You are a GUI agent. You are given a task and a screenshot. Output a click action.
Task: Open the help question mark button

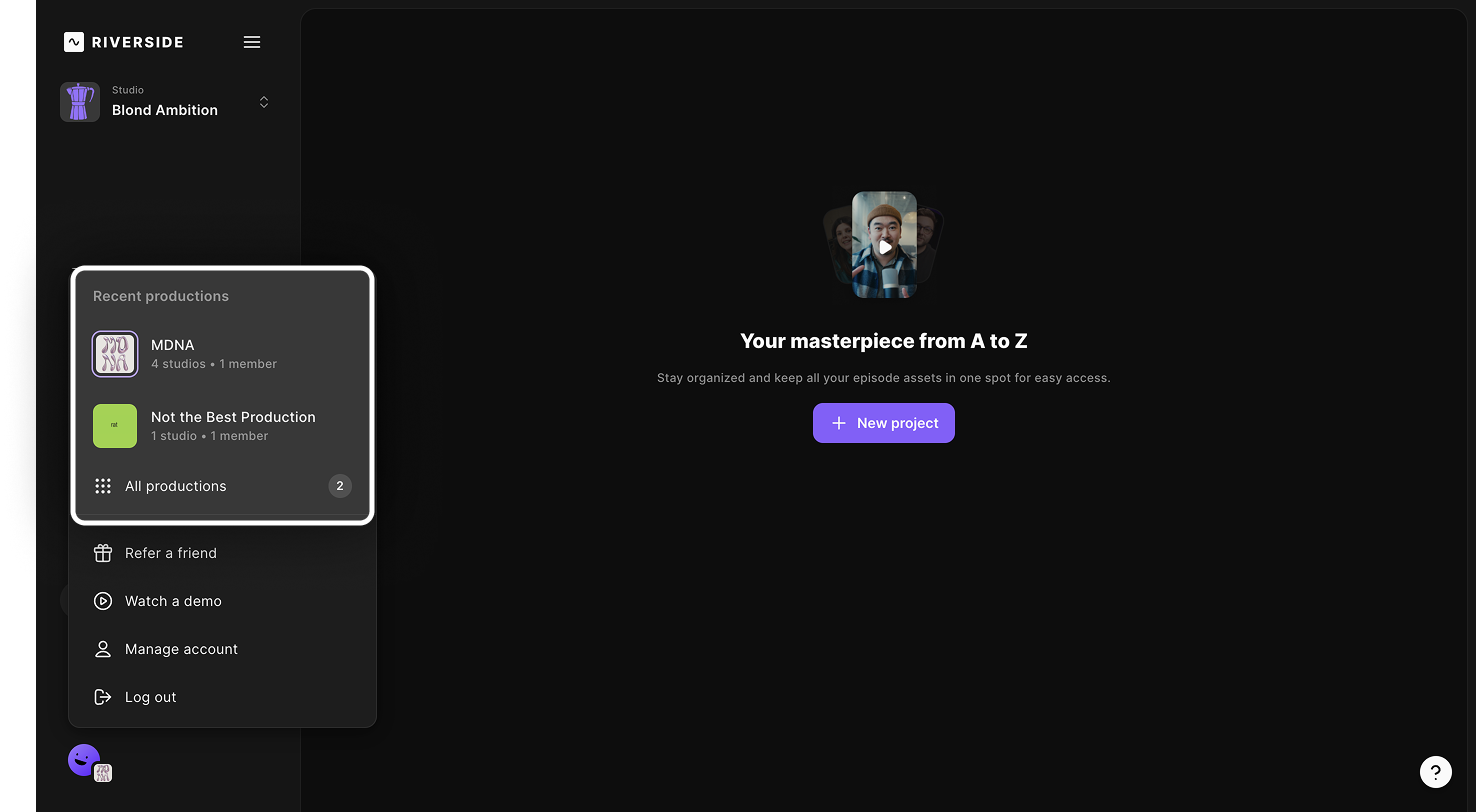click(1436, 771)
